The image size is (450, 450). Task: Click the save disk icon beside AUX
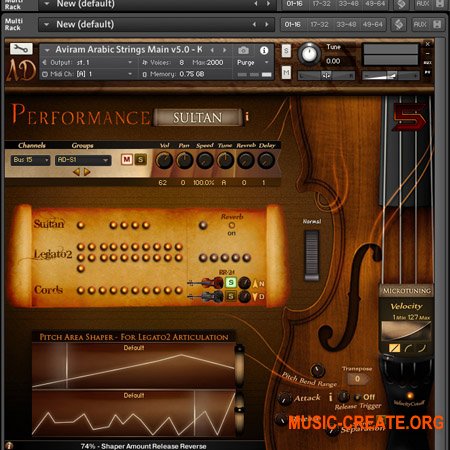437,24
